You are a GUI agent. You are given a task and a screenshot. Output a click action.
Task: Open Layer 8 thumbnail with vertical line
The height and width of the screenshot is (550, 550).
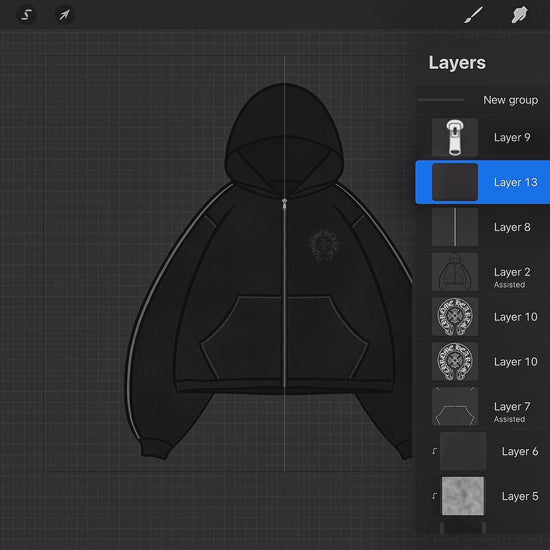(455, 227)
